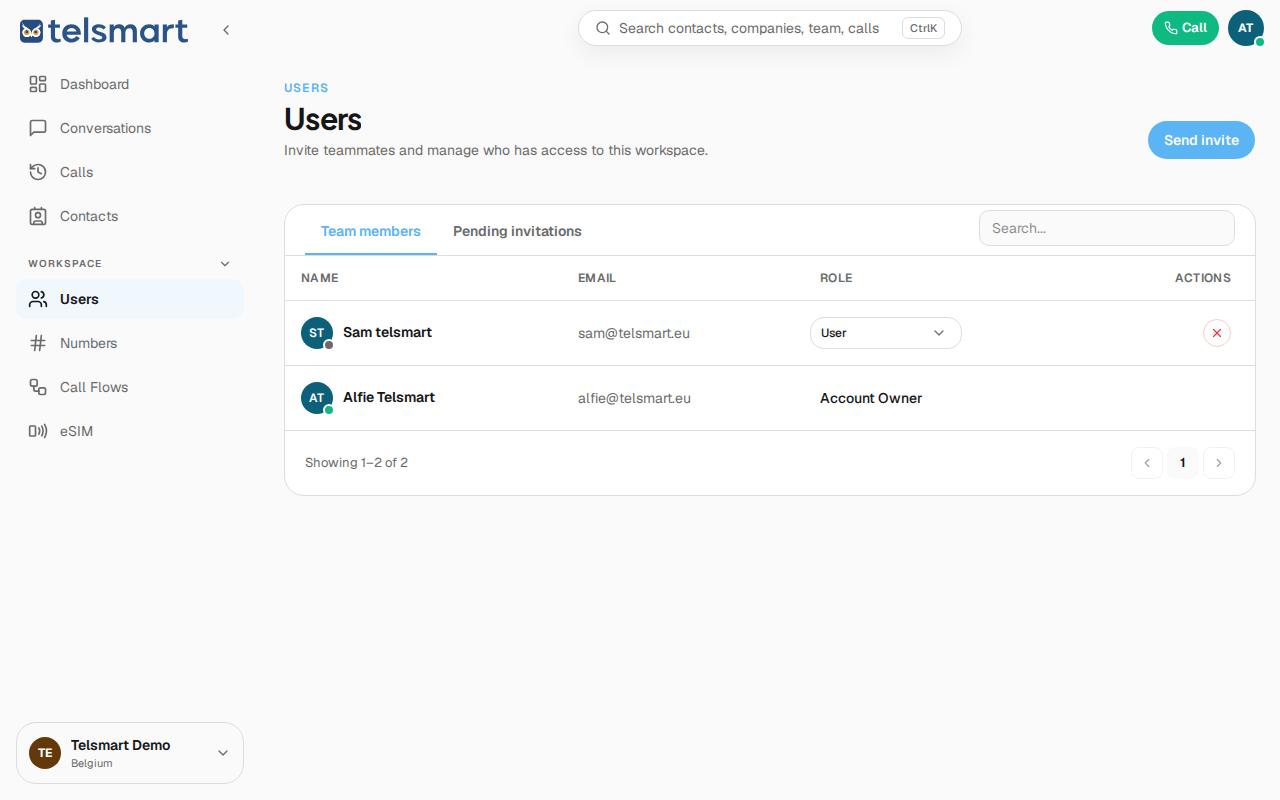Click the AT profile avatar top right
The height and width of the screenshot is (800, 1280).
(x=1246, y=28)
